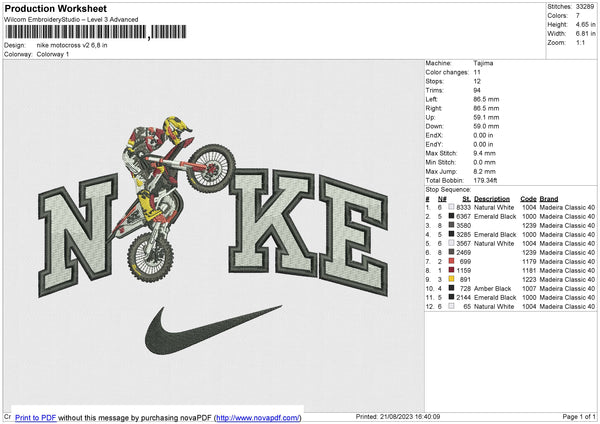Select the Max Stitch value 9.4 mm

point(484,153)
